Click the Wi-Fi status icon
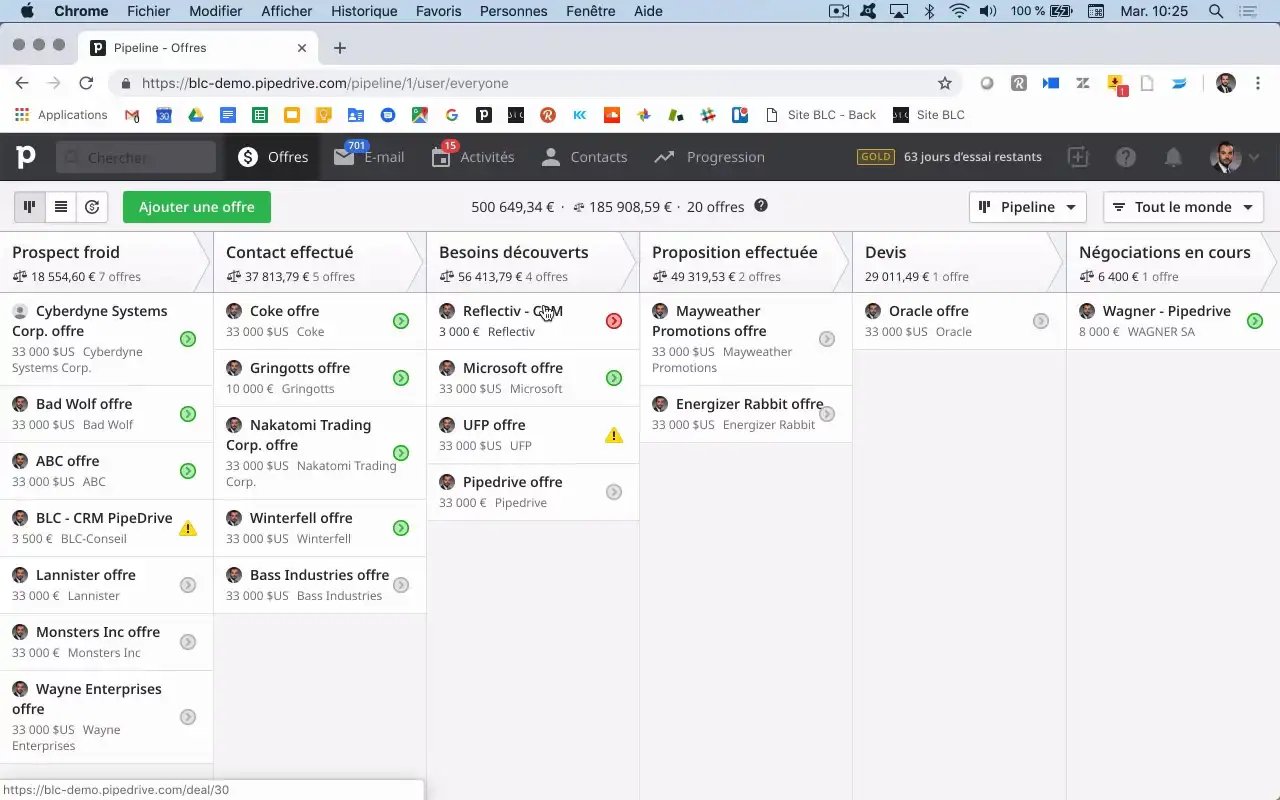This screenshot has height=800, width=1280. coord(959,11)
